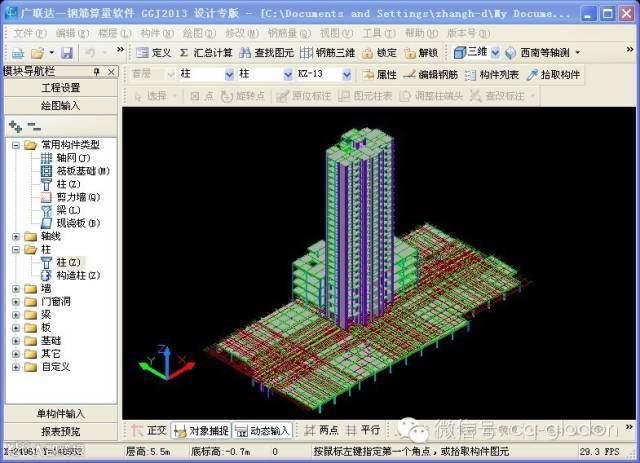The width and height of the screenshot is (640, 463).
Task: Collapse the 常用构件类型 folder
Action: (x=16, y=145)
